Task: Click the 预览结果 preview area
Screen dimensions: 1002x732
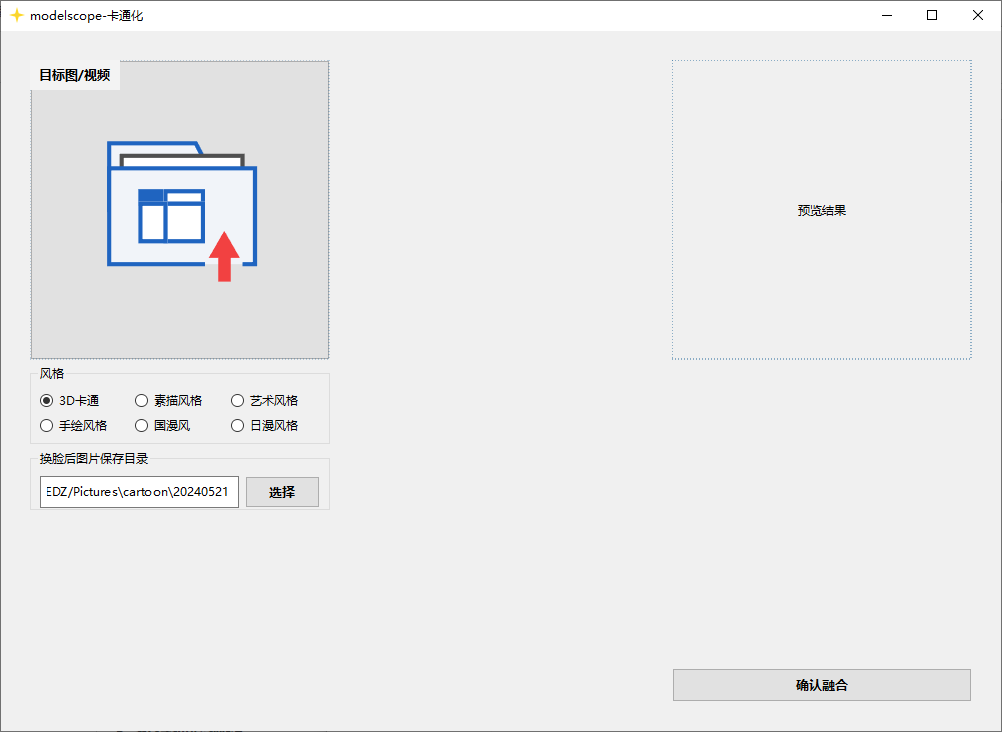Action: point(822,210)
